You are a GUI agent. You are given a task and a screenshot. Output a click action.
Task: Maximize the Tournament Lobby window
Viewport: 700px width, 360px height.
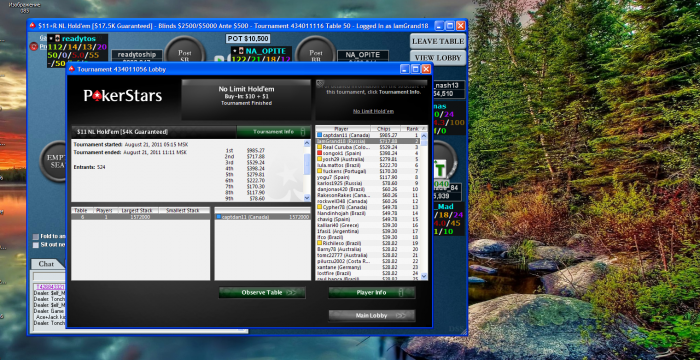coord(415,69)
